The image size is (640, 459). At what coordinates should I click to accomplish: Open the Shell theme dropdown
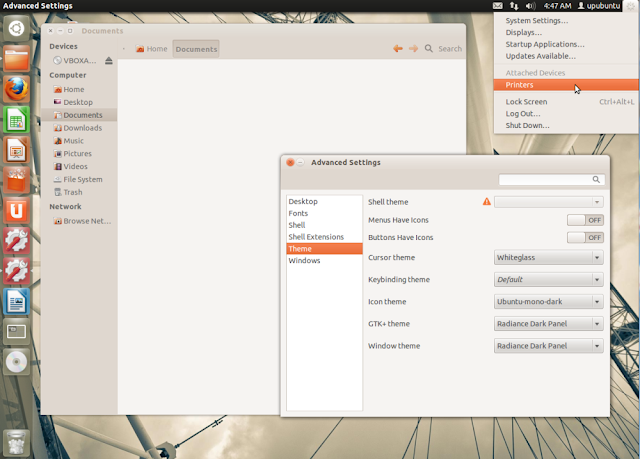[x=549, y=202]
